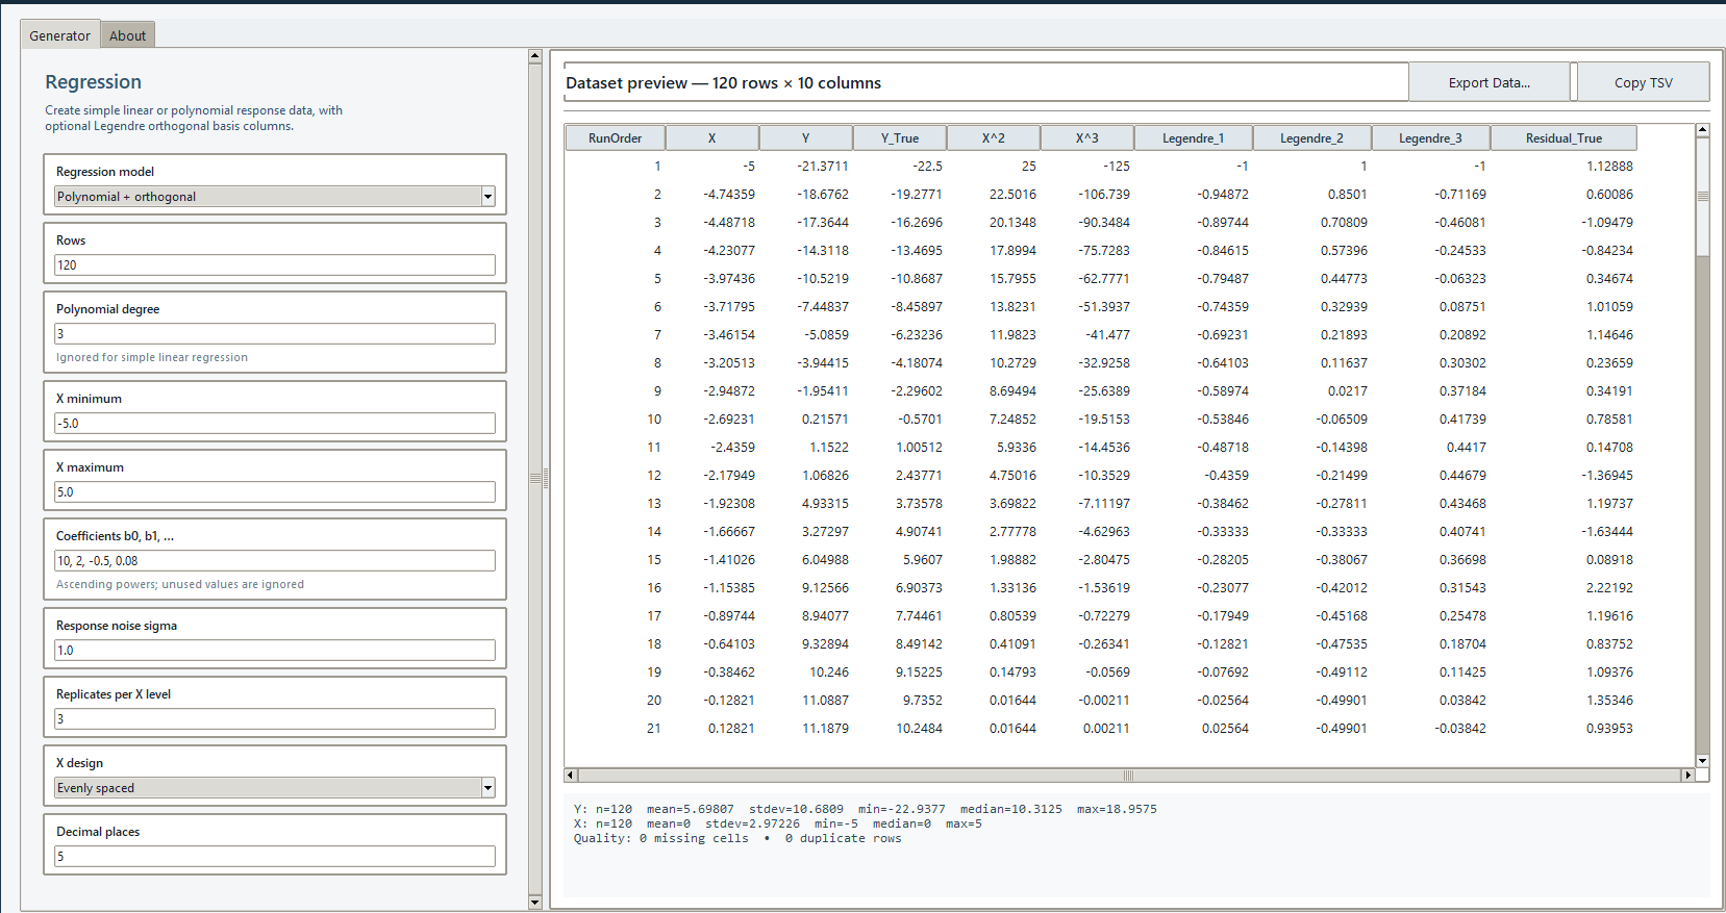Screen dimensions: 1726x913
Task: Click the X^3 column header
Action: pos(1087,138)
